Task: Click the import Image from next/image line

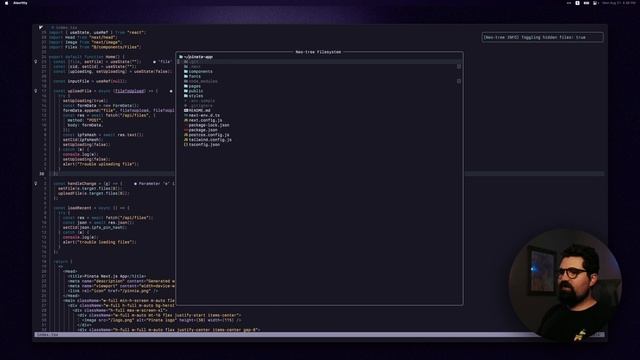Action: (85, 42)
